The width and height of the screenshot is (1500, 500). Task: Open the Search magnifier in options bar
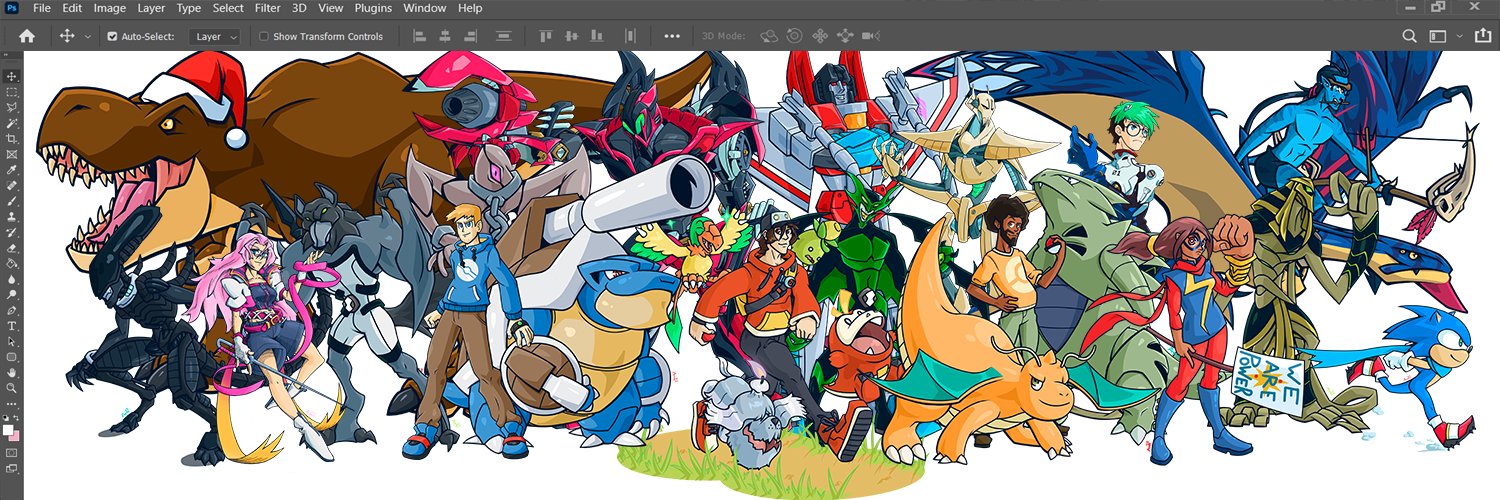(1409, 36)
